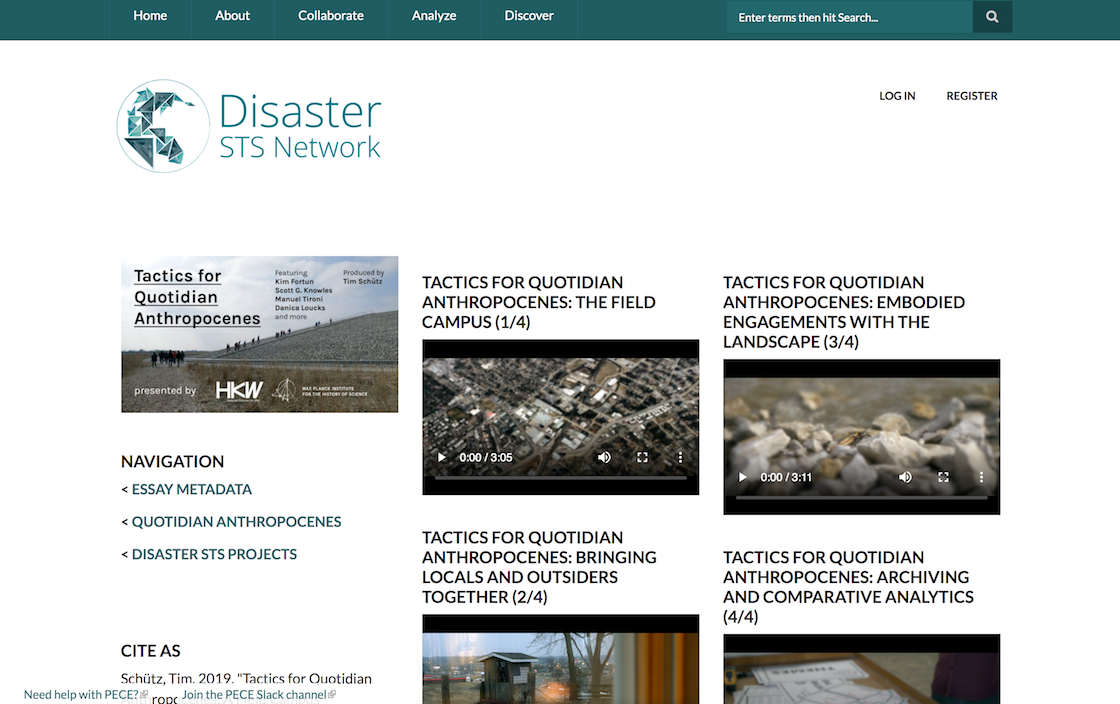Mute the Embodied Engagements video
Viewport: 1120px width, 704px height.
[x=905, y=477]
